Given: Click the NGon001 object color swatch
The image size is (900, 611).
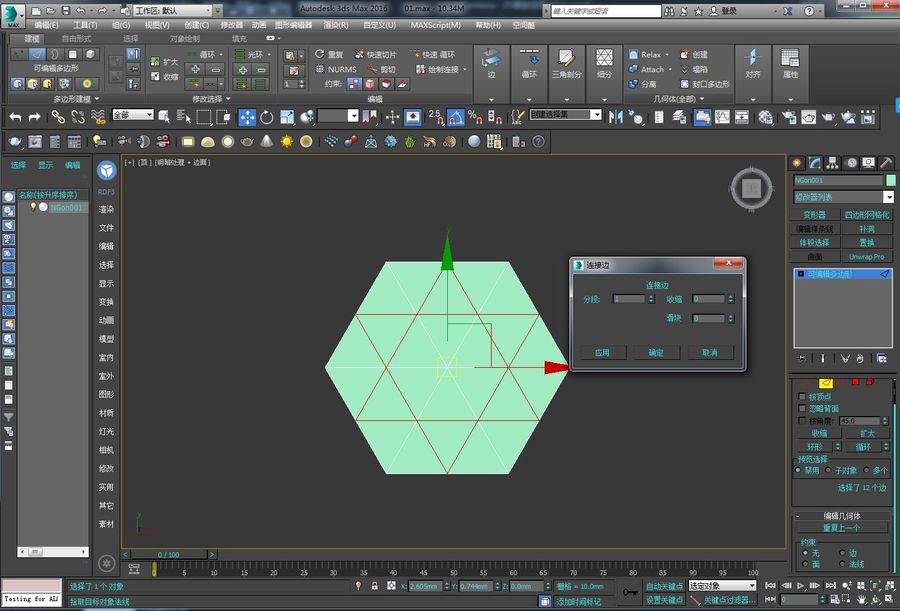Looking at the screenshot, I should tap(890, 180).
